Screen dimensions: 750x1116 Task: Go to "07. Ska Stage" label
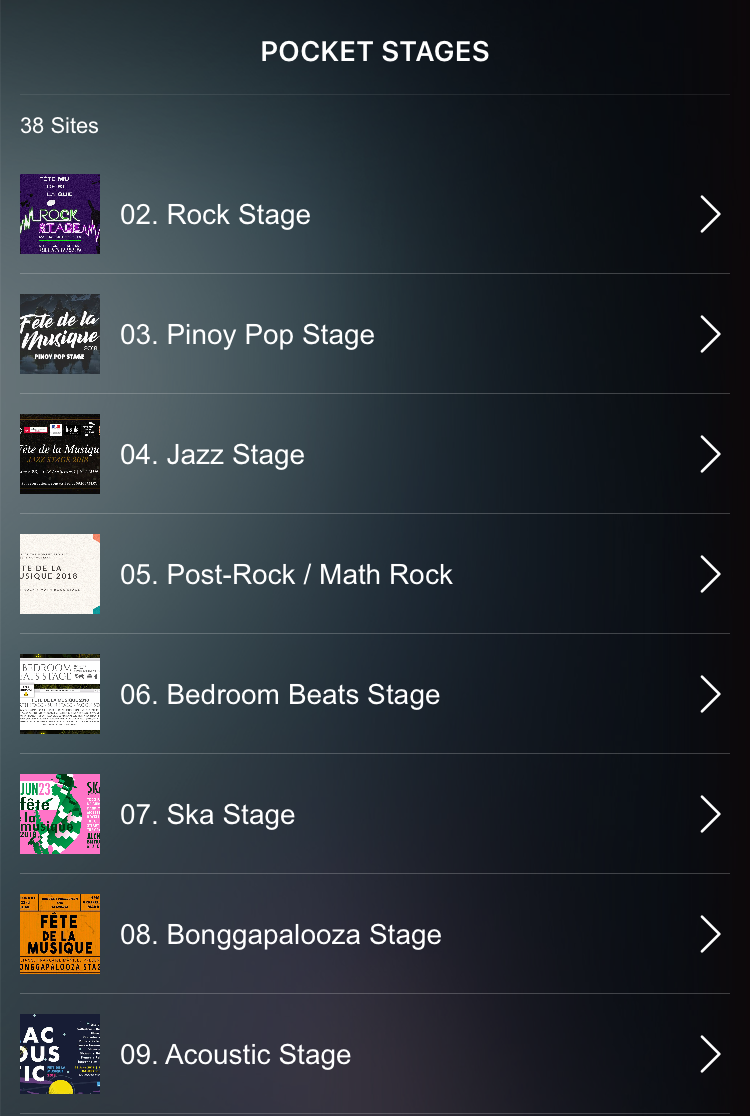click(207, 815)
